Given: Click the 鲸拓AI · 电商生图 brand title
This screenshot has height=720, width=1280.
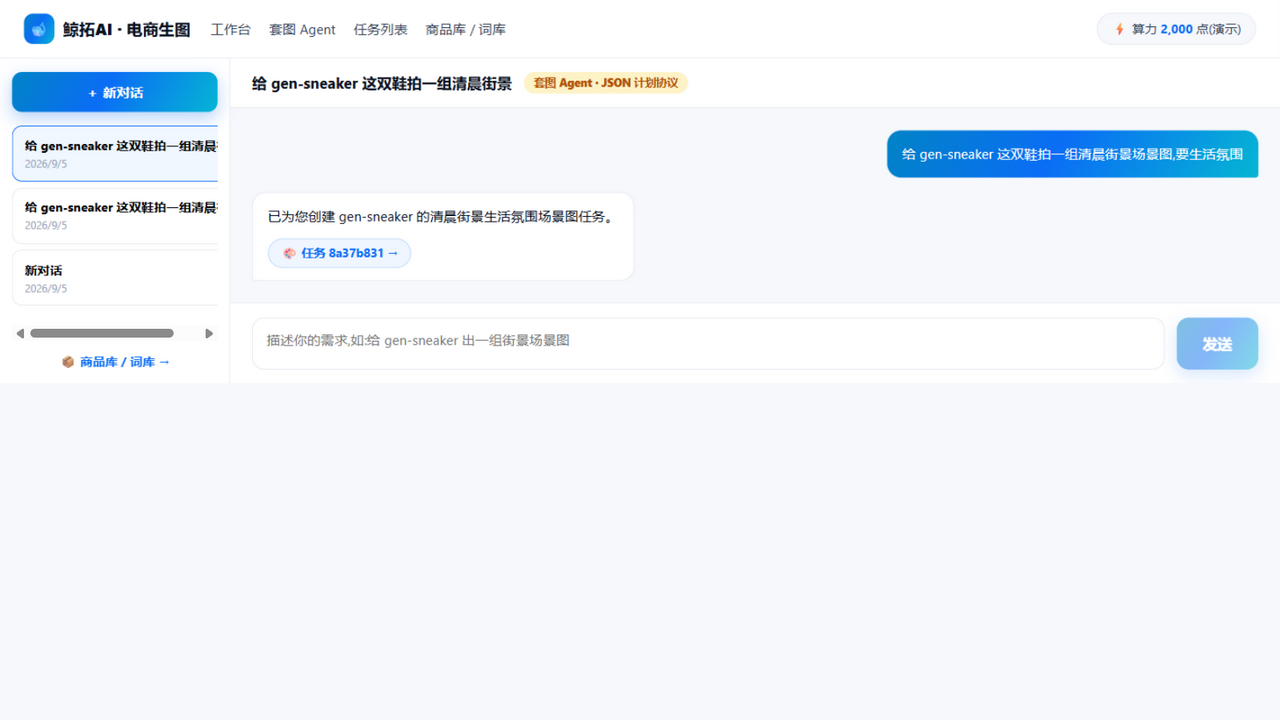Looking at the screenshot, I should [x=126, y=30].
